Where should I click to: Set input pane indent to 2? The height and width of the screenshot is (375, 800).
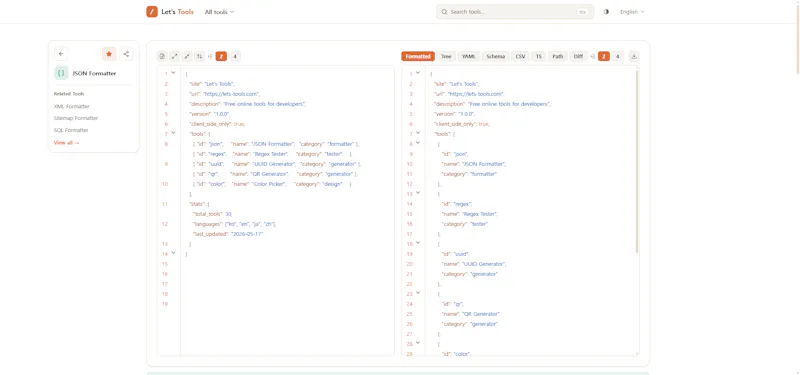(221, 56)
